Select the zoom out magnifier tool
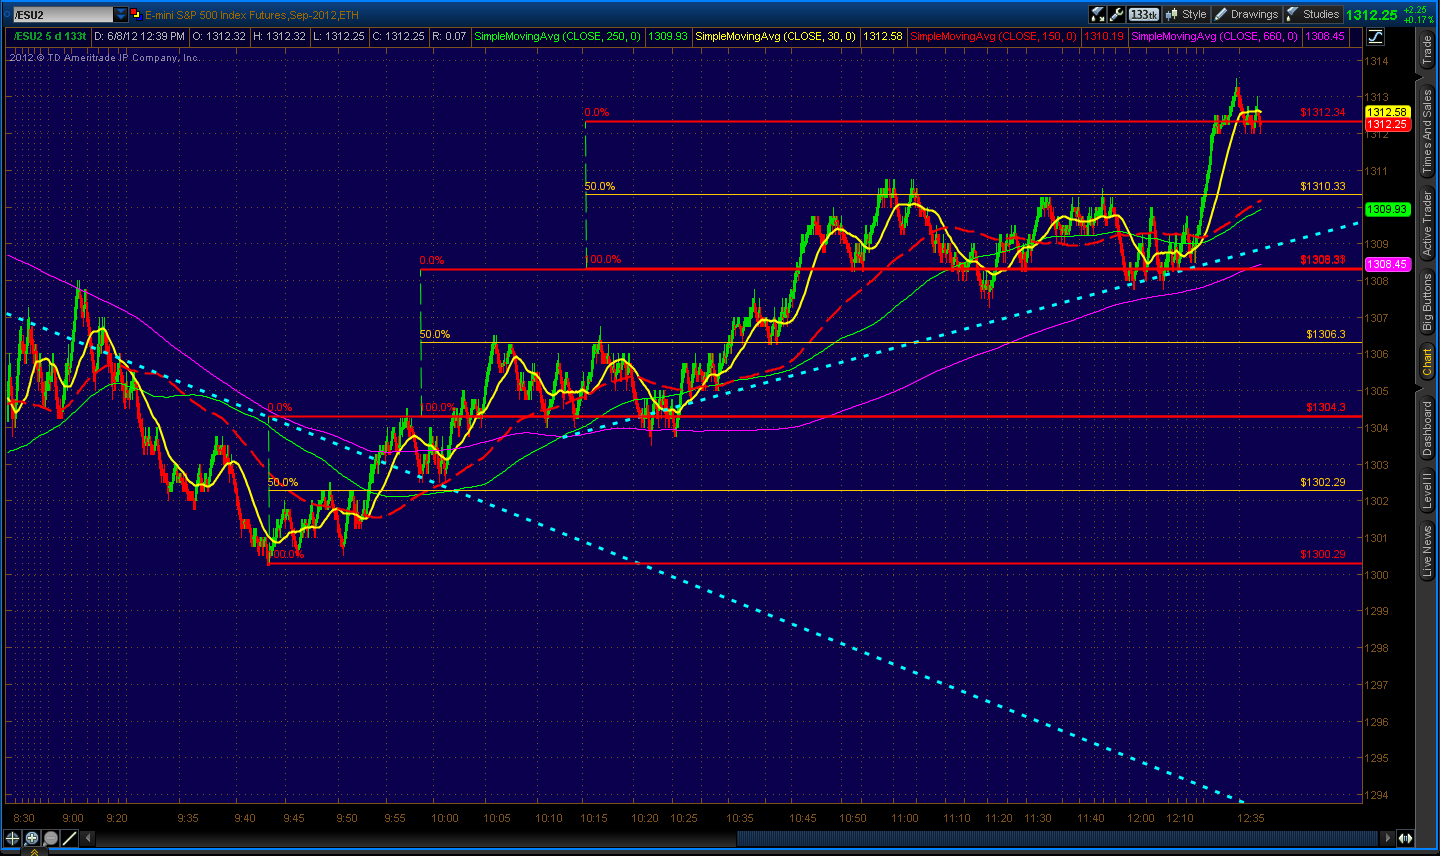 [51, 839]
